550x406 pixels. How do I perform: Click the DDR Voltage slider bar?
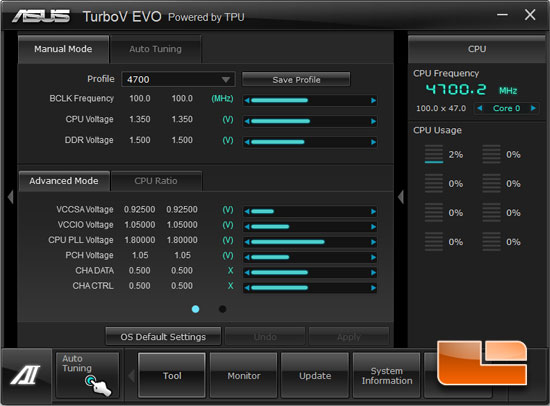pyautogui.click(x=310, y=142)
